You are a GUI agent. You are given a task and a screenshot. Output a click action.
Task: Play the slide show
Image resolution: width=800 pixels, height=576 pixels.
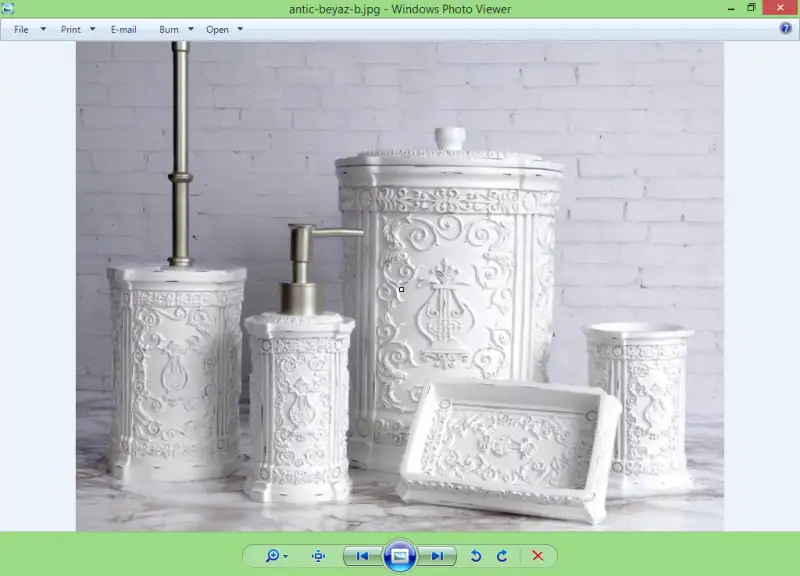(x=399, y=556)
